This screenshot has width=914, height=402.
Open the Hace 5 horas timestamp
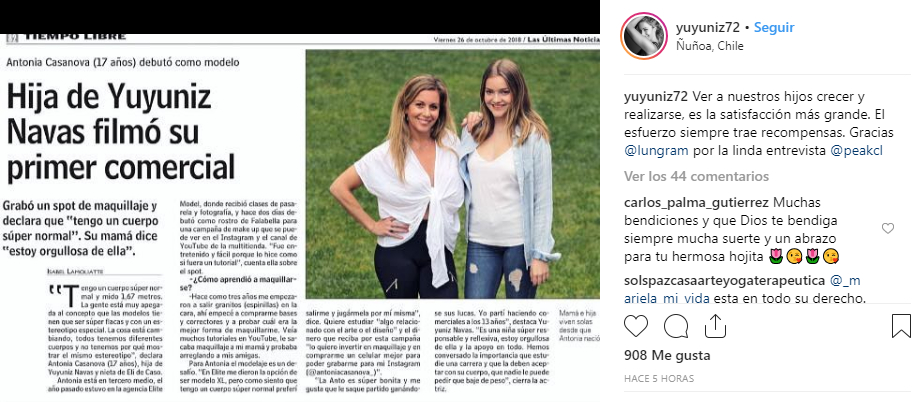pyautogui.click(x=659, y=379)
